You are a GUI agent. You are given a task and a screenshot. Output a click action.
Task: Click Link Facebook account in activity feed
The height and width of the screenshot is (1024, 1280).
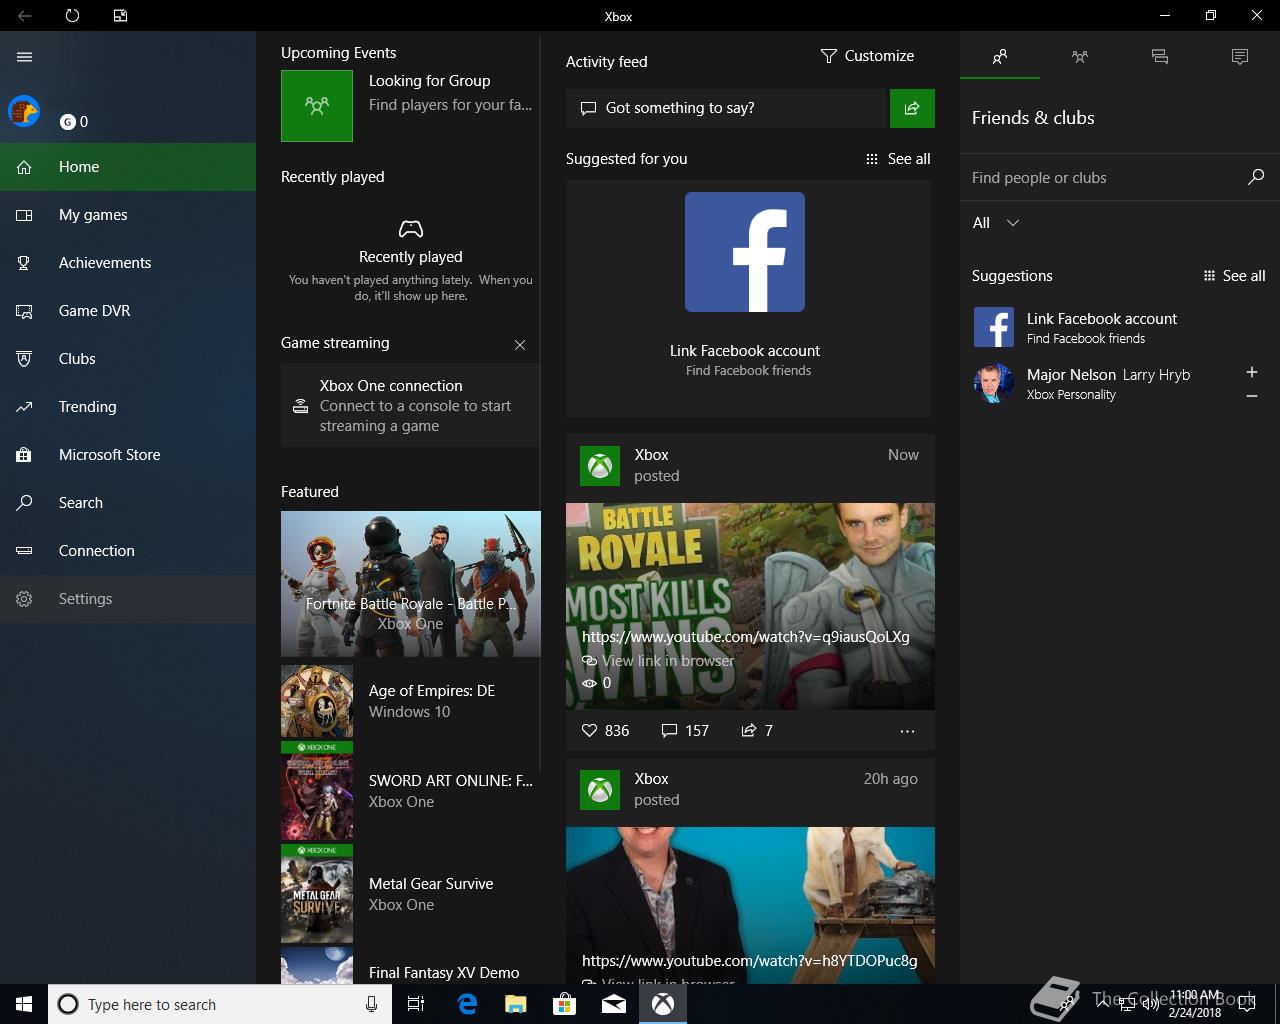point(745,351)
